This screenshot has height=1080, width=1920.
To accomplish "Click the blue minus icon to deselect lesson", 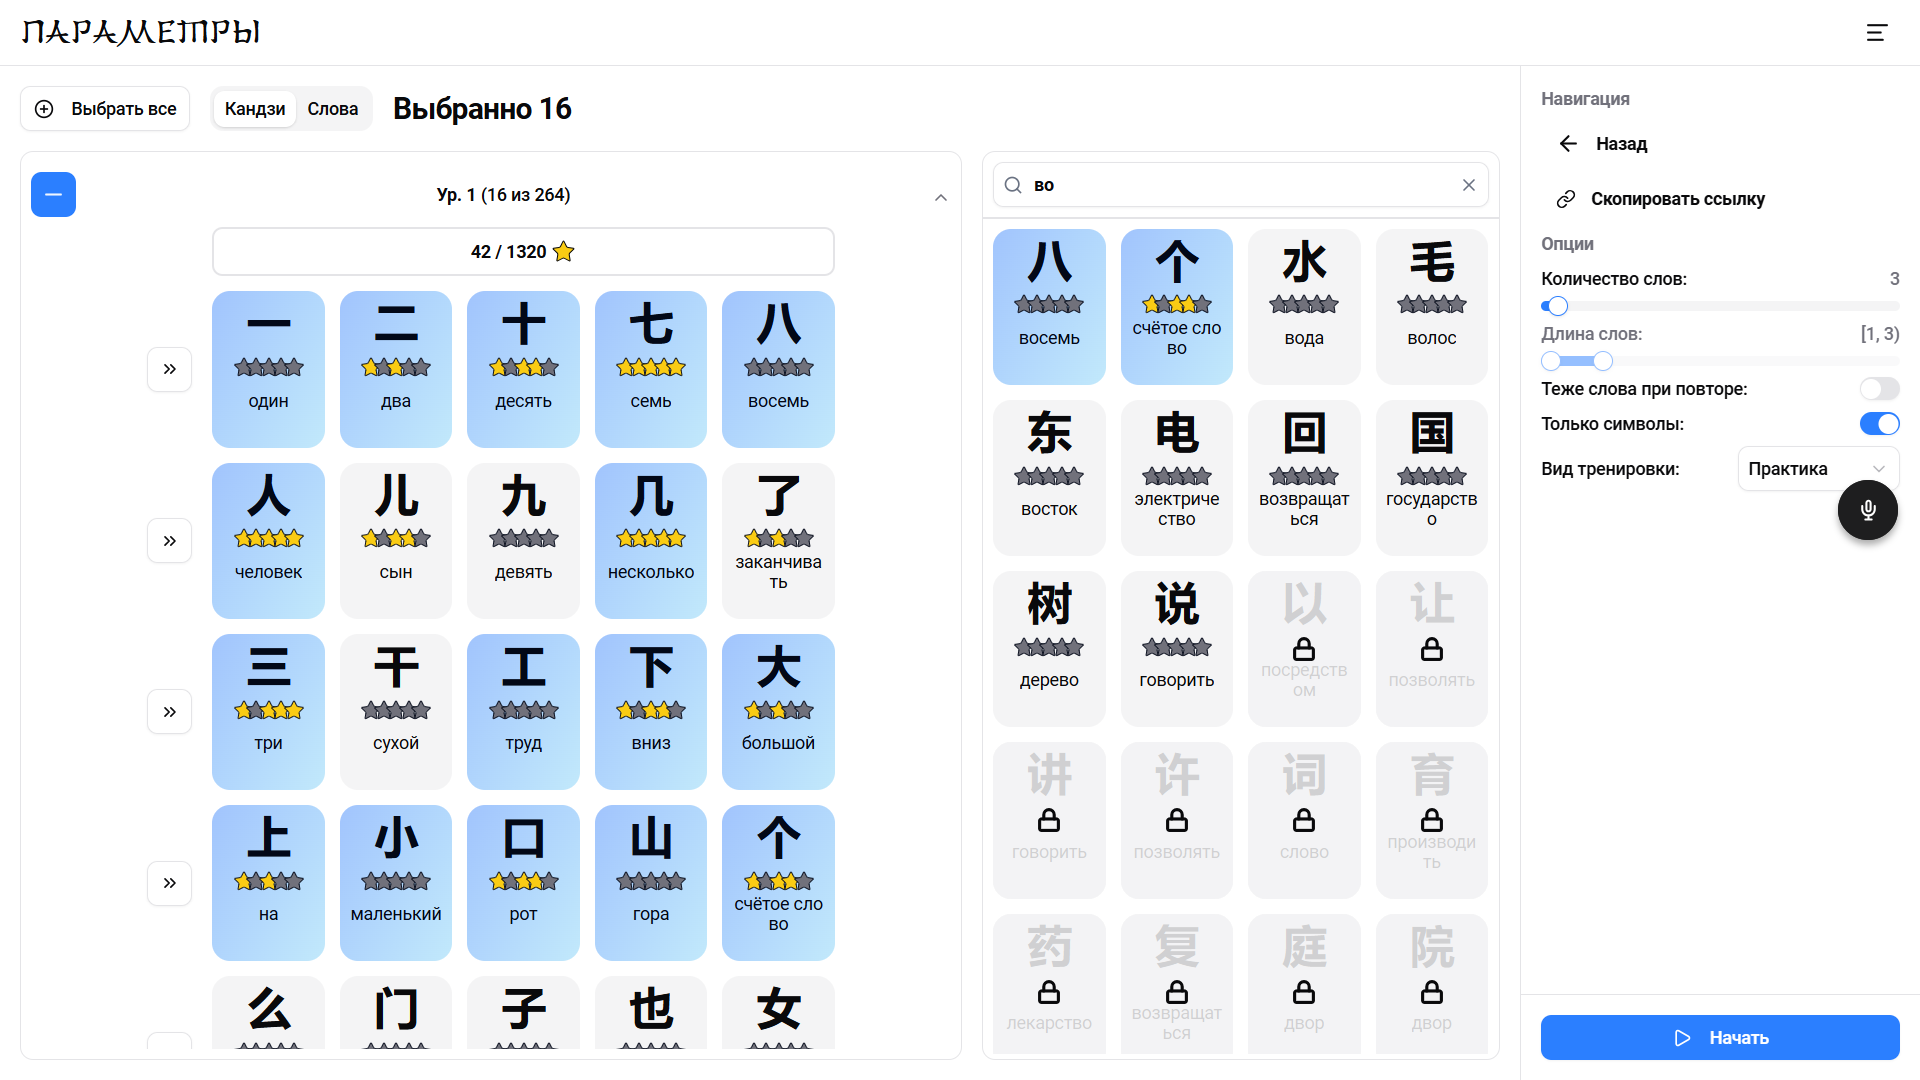I will 53,194.
